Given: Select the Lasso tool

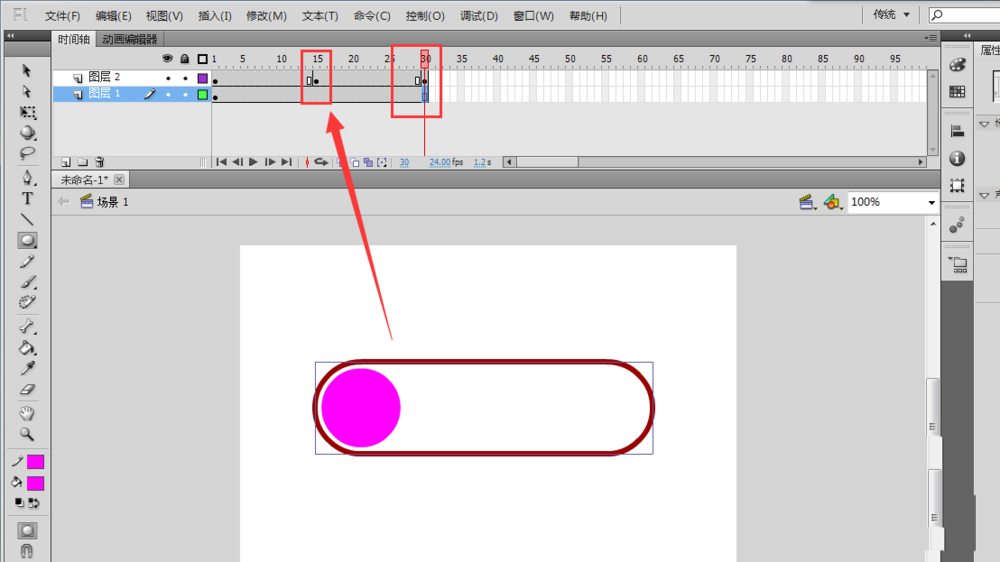Looking at the screenshot, I should [x=27, y=153].
